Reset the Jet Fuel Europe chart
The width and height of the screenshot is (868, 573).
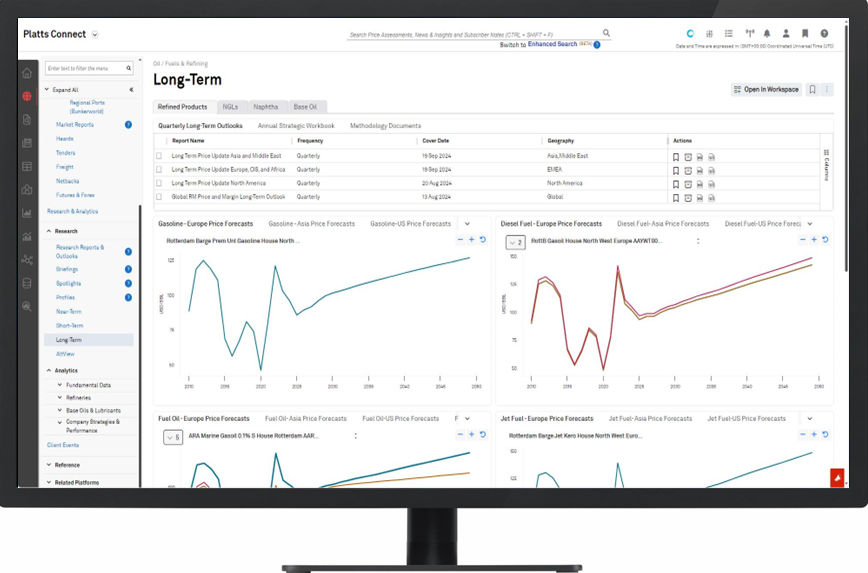pos(825,435)
